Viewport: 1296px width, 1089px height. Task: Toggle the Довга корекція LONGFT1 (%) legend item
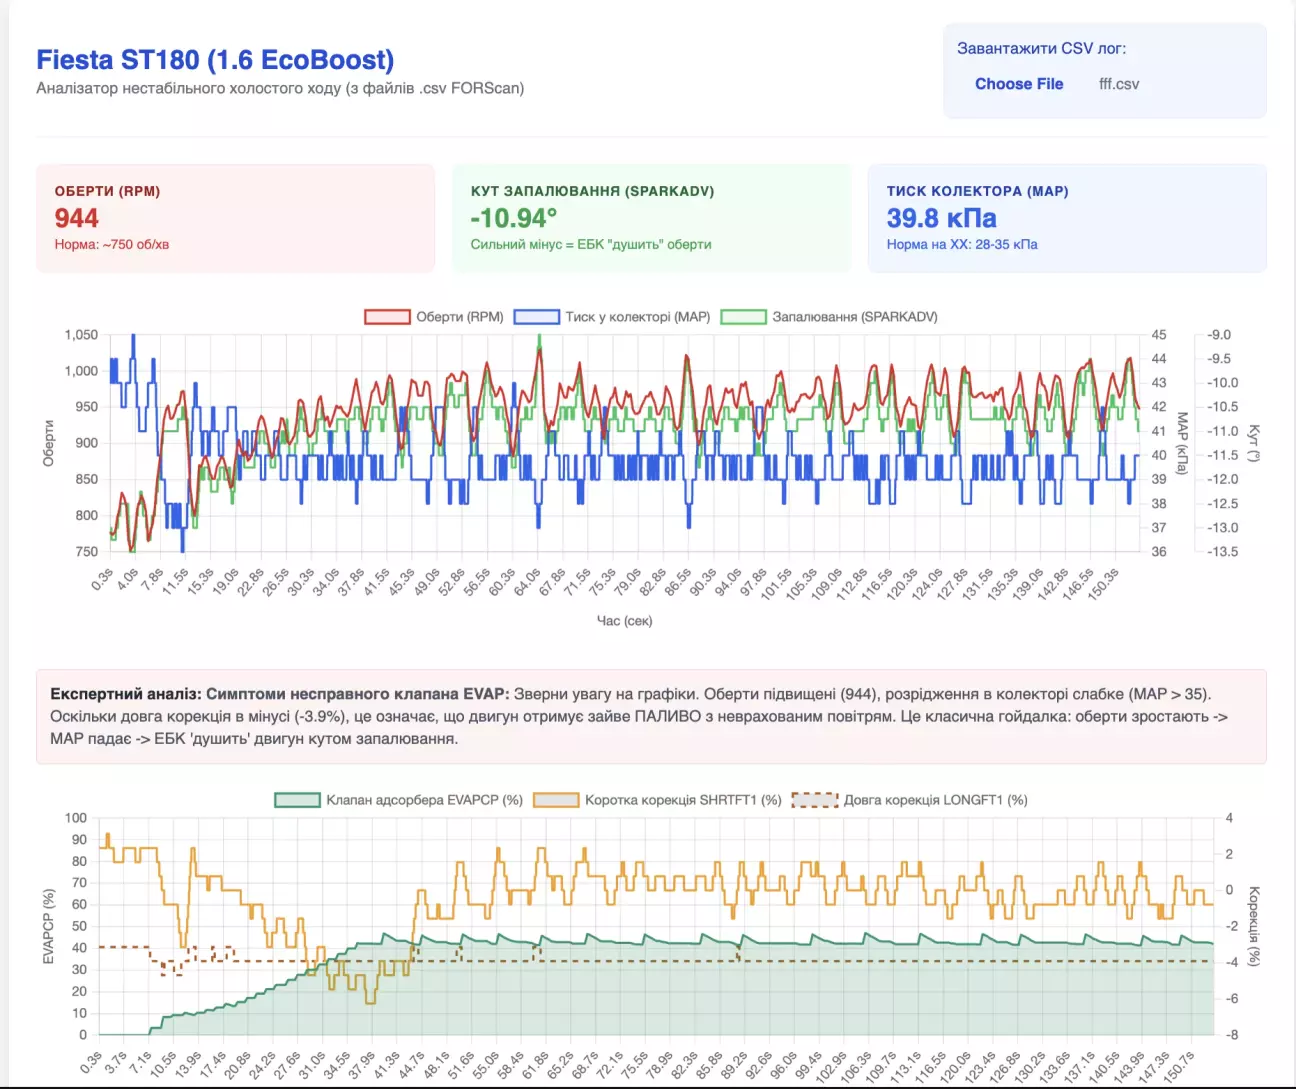pos(910,800)
